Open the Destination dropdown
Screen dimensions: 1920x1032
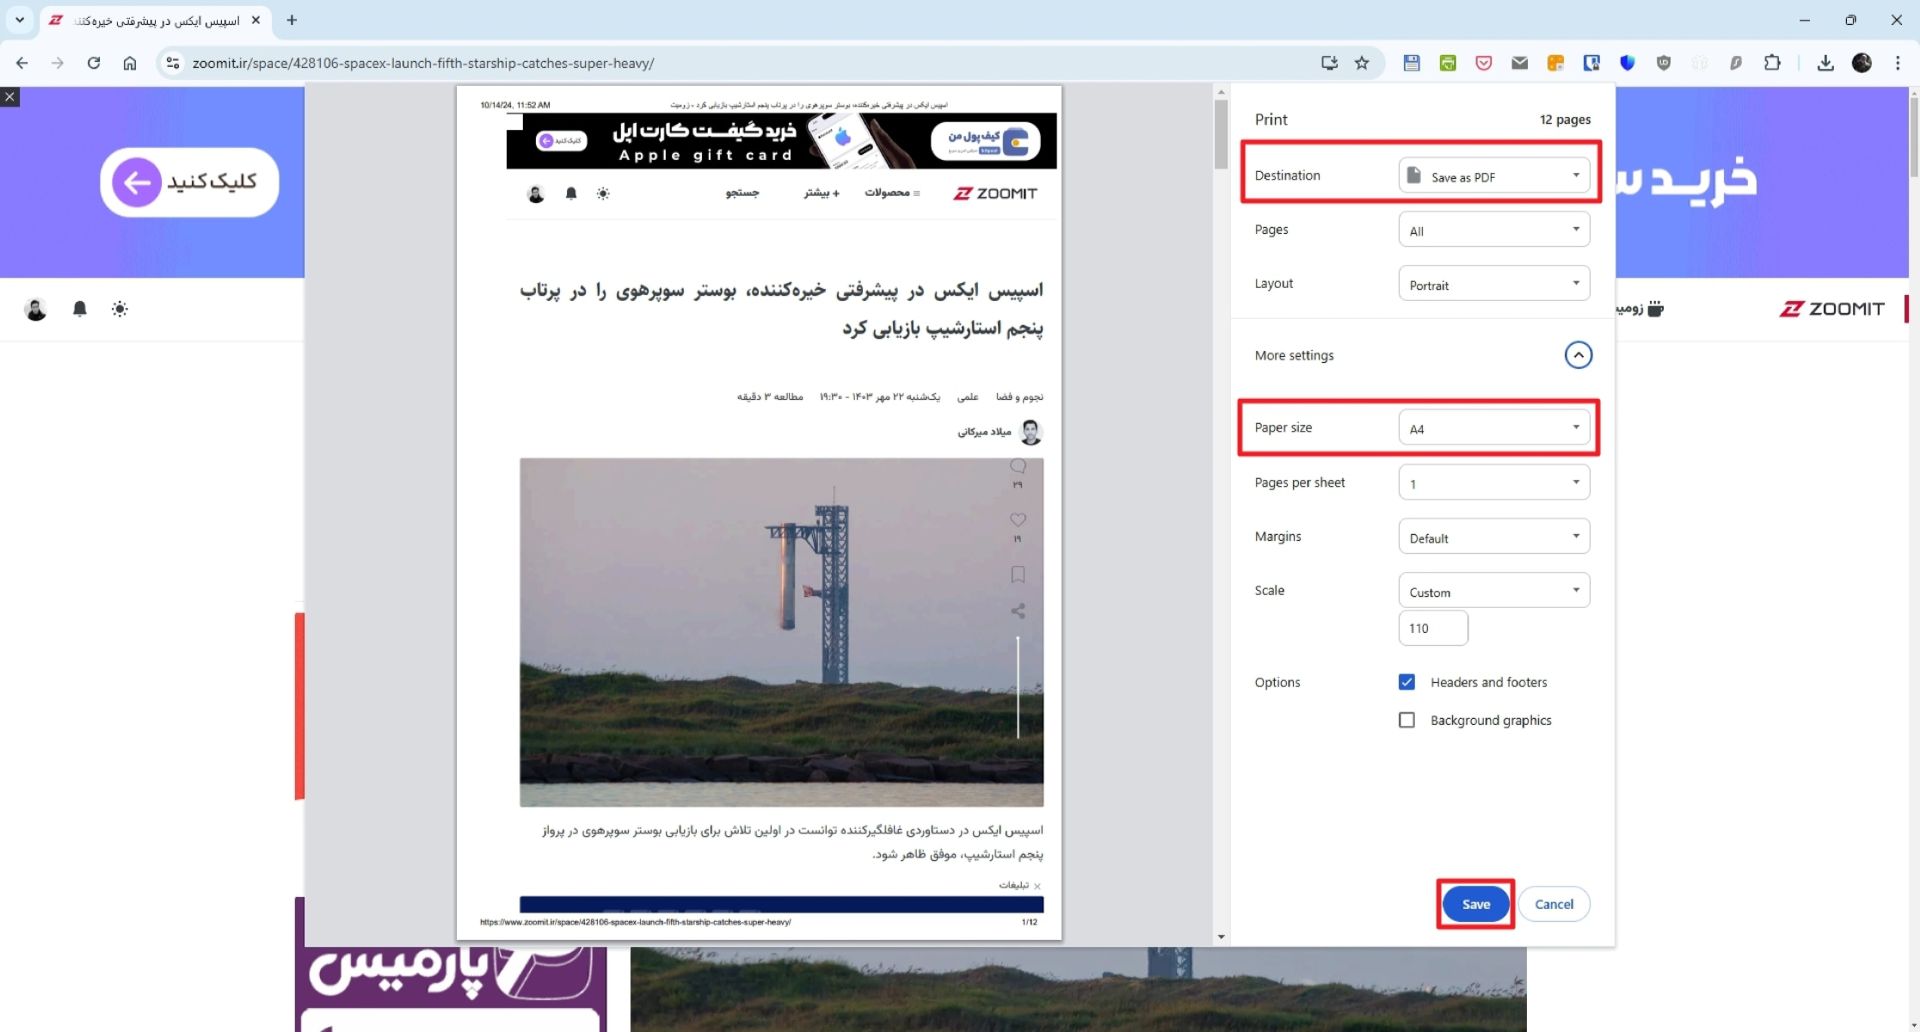[x=1494, y=176]
